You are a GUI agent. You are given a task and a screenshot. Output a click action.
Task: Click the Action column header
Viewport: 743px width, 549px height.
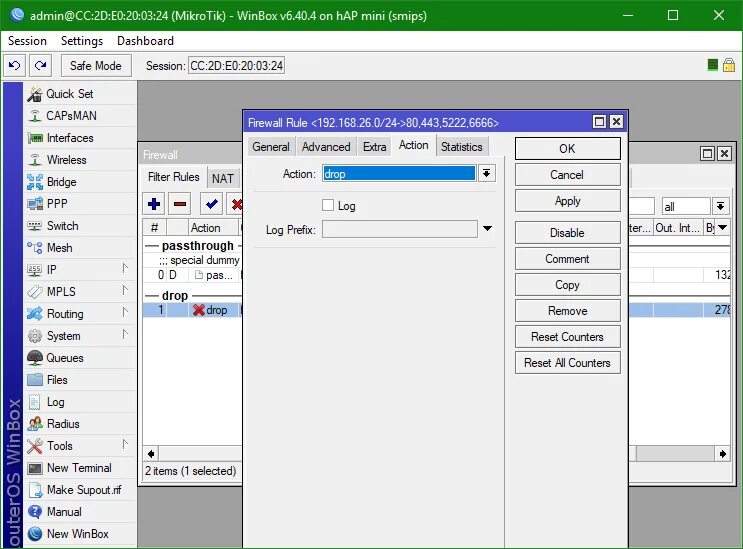(x=213, y=228)
